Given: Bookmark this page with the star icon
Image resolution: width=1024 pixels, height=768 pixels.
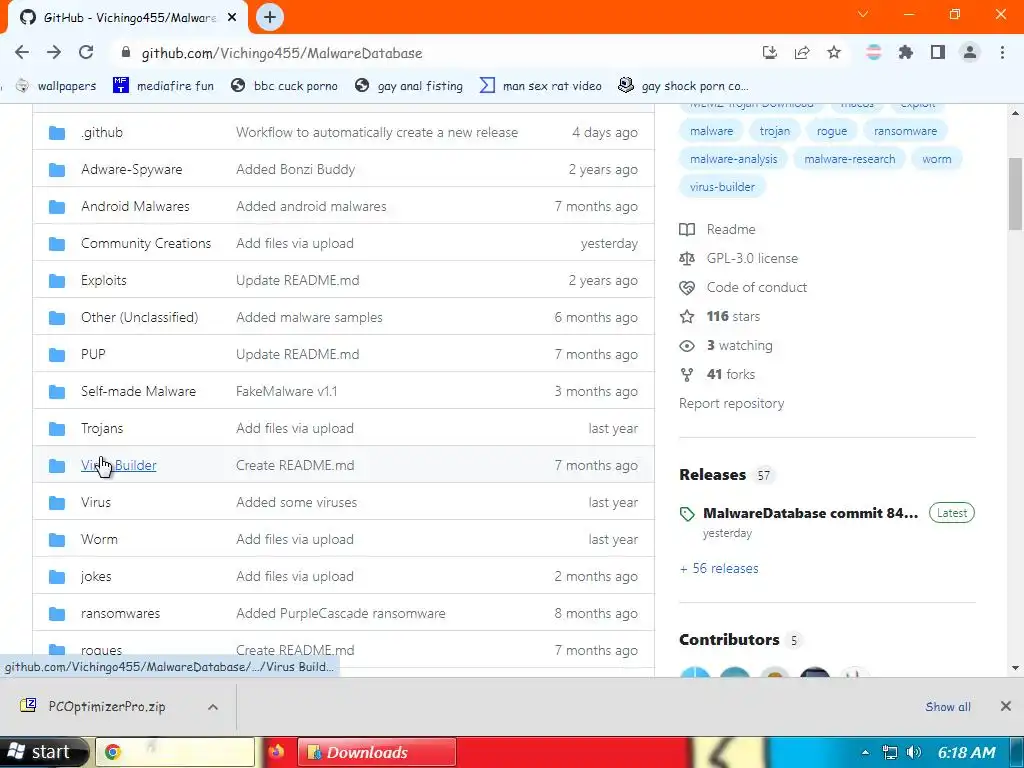Looking at the screenshot, I should [x=834, y=52].
